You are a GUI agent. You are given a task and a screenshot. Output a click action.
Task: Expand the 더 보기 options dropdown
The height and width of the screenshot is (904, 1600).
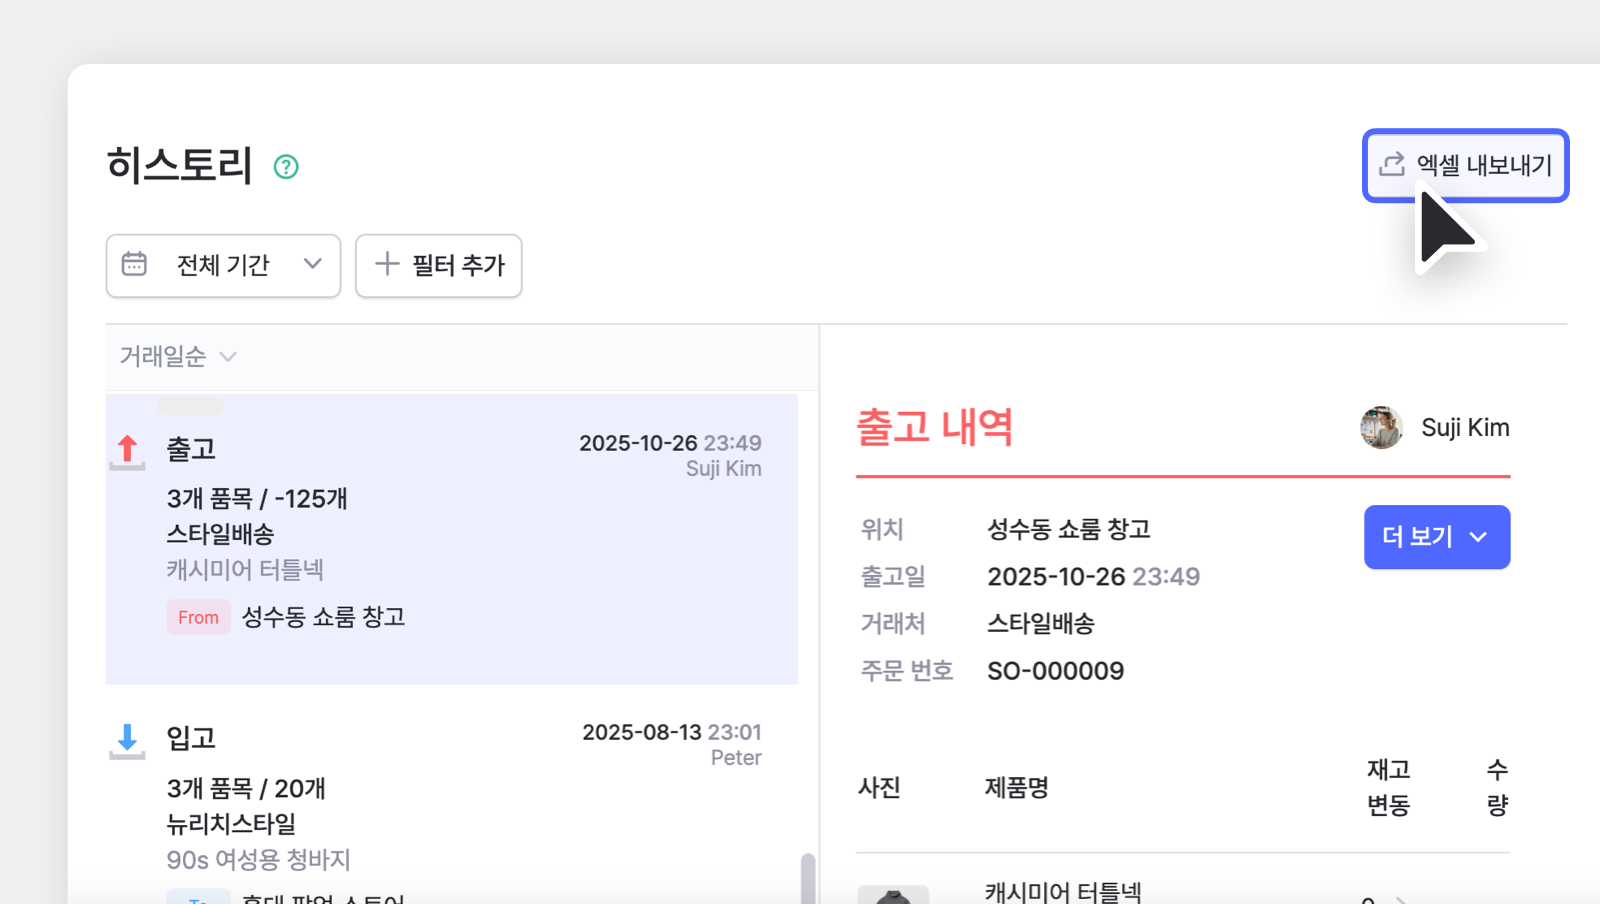tap(1436, 537)
